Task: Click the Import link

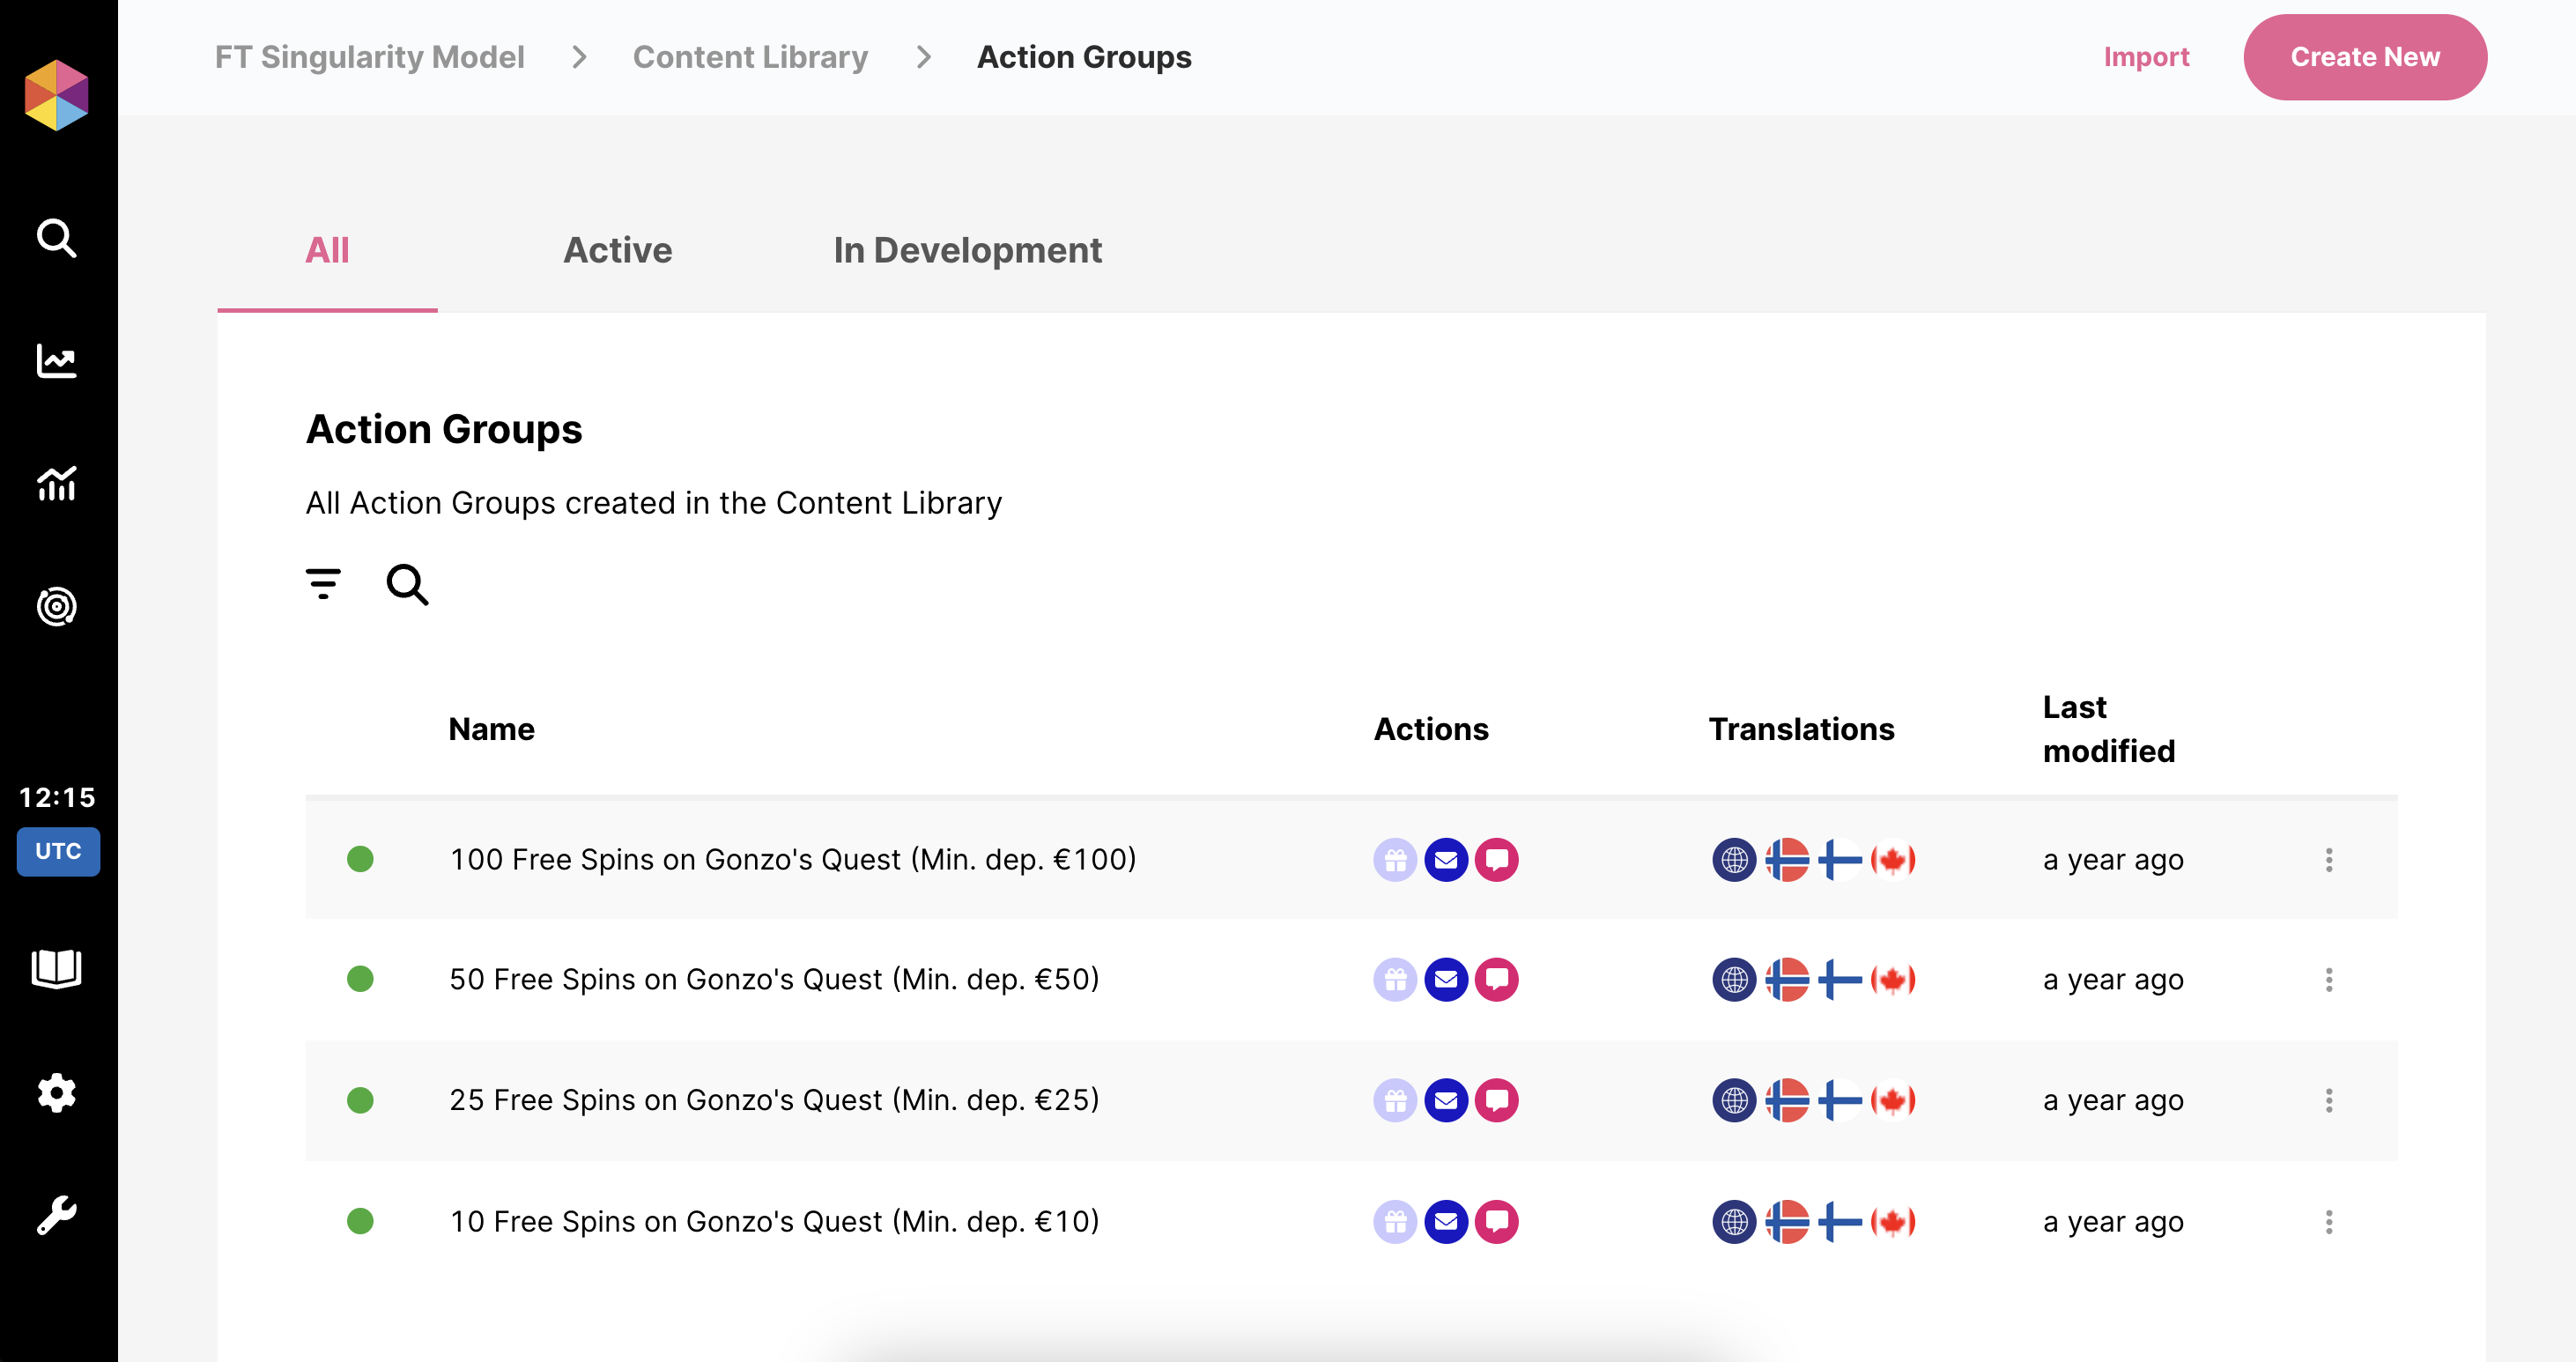Action: point(2146,57)
